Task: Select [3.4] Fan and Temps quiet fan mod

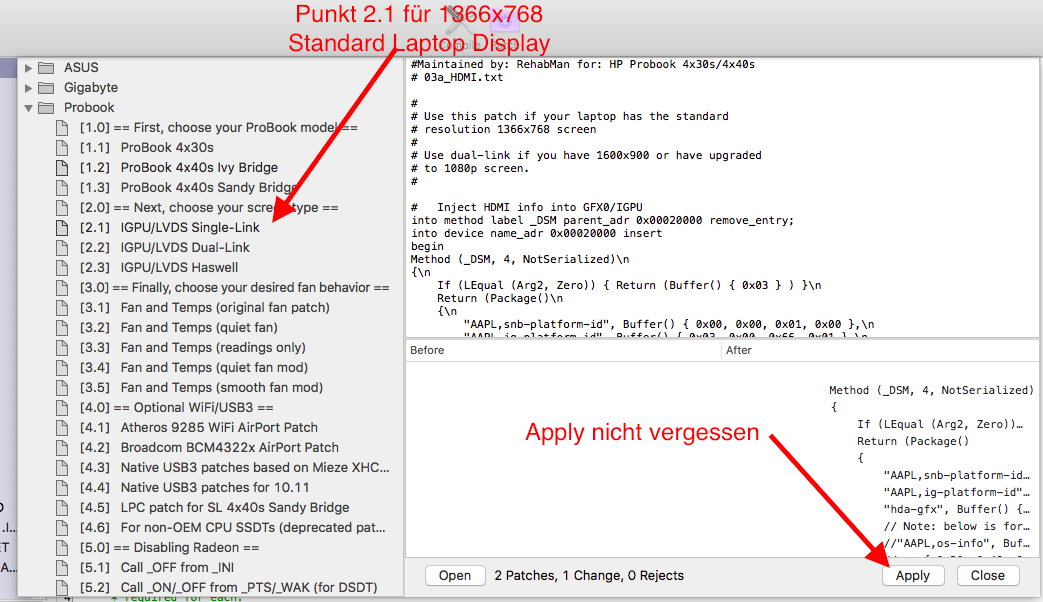Action: [210, 367]
